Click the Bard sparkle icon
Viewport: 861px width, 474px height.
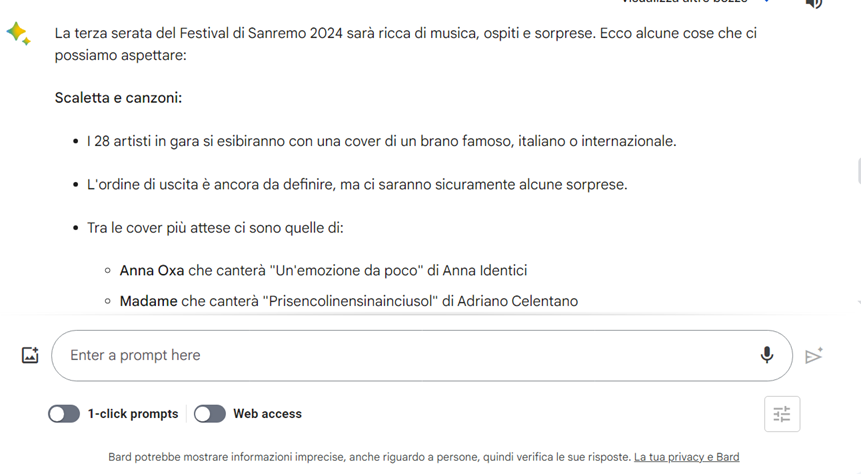click(x=17, y=33)
